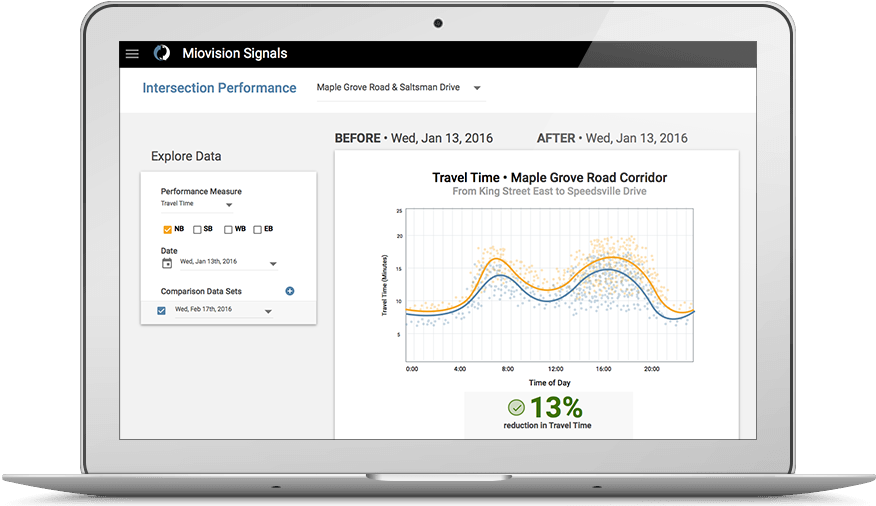This screenshot has width=876, height=506.
Task: Click the Intersection Performance title link
Action: (219, 88)
